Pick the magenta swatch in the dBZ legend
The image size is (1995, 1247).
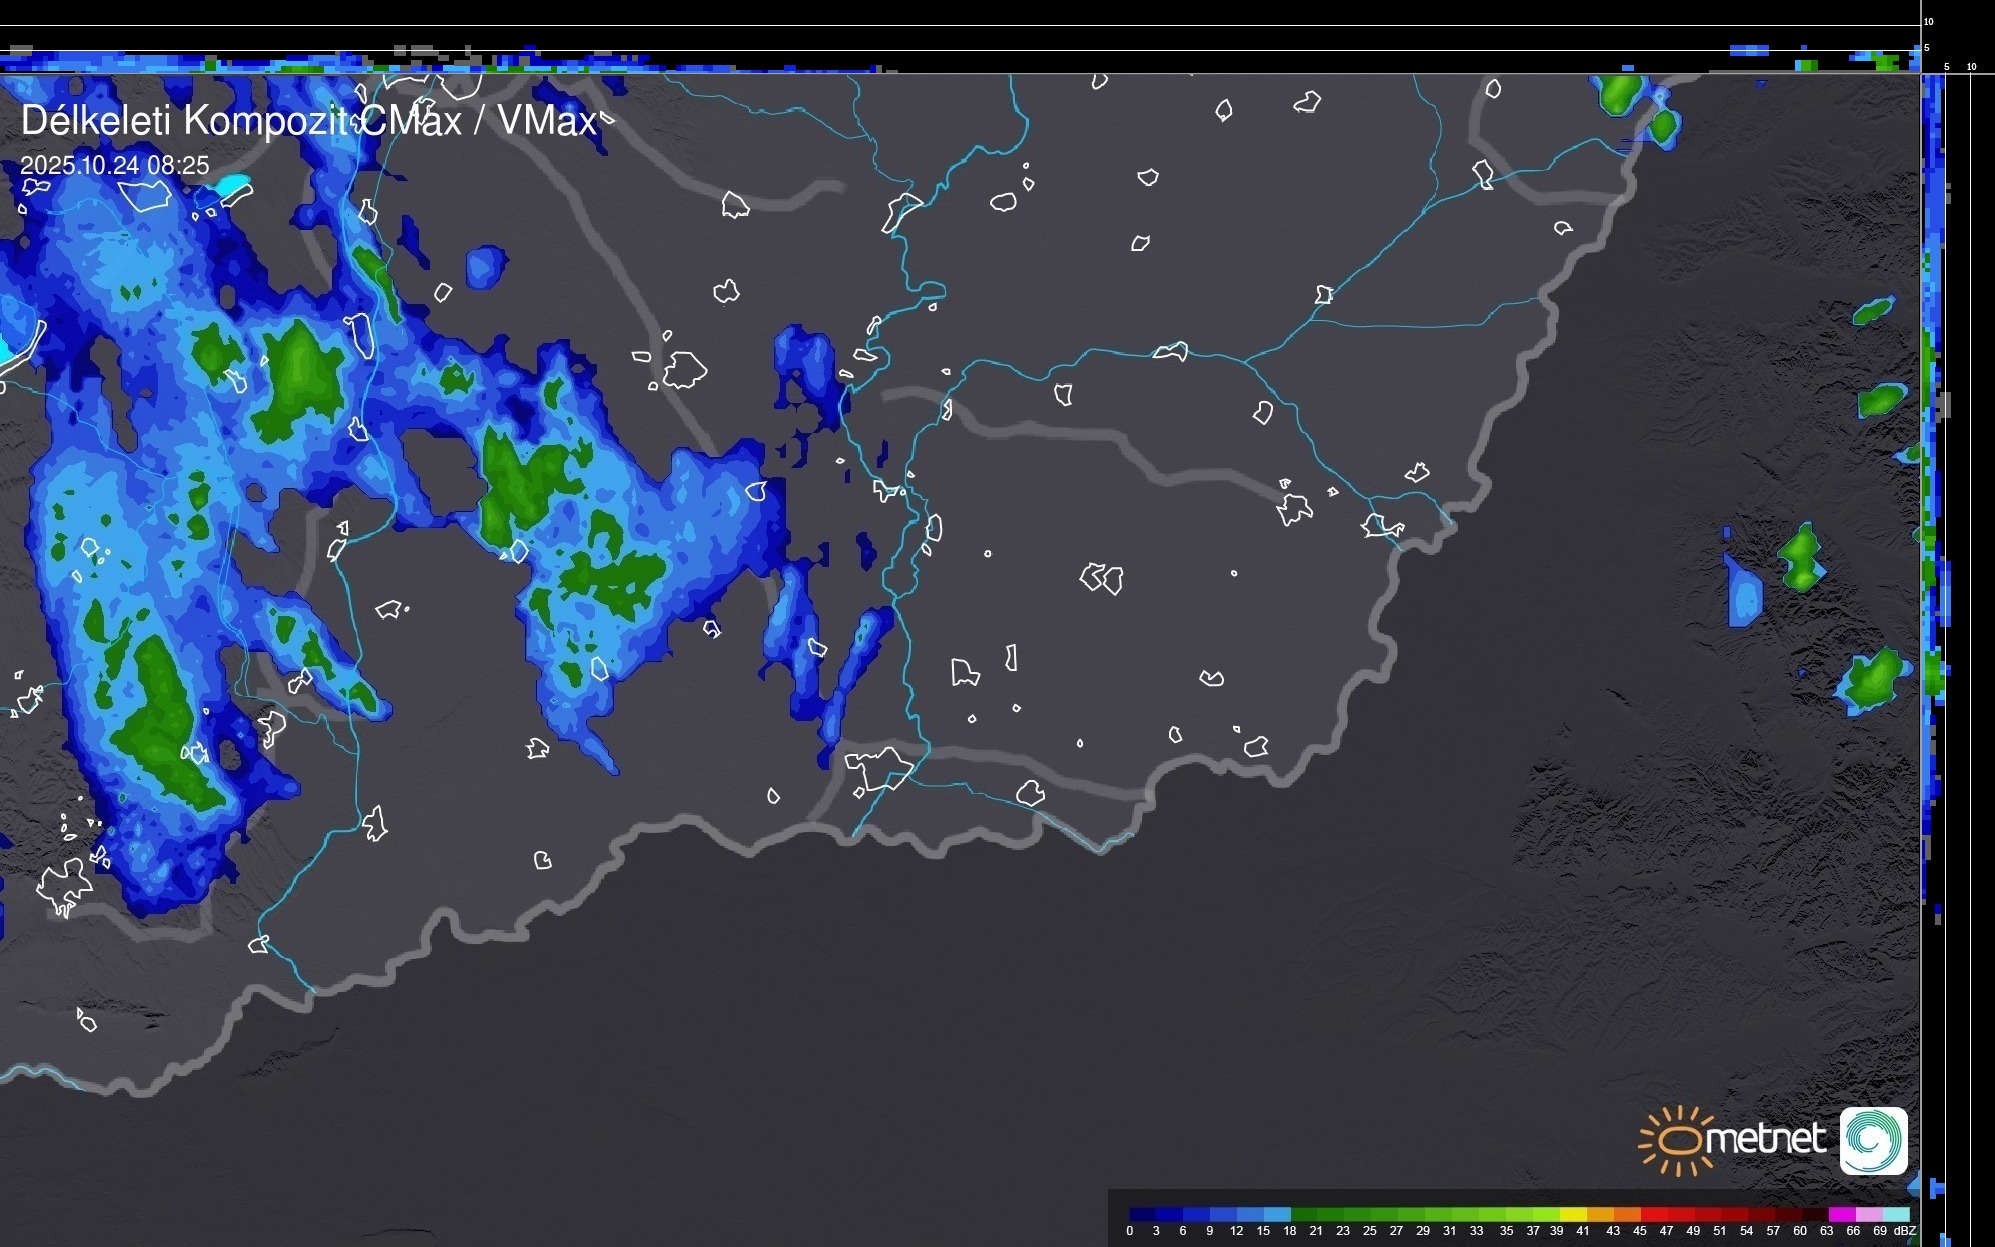coord(1841,1214)
